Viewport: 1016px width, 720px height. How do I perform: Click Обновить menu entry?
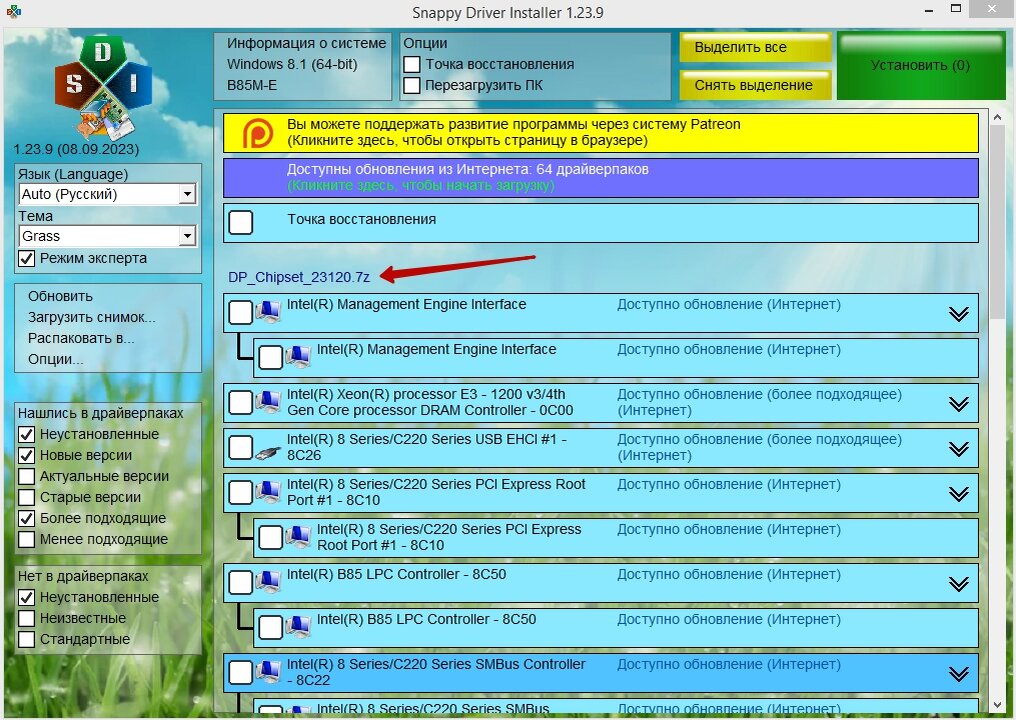(60, 297)
